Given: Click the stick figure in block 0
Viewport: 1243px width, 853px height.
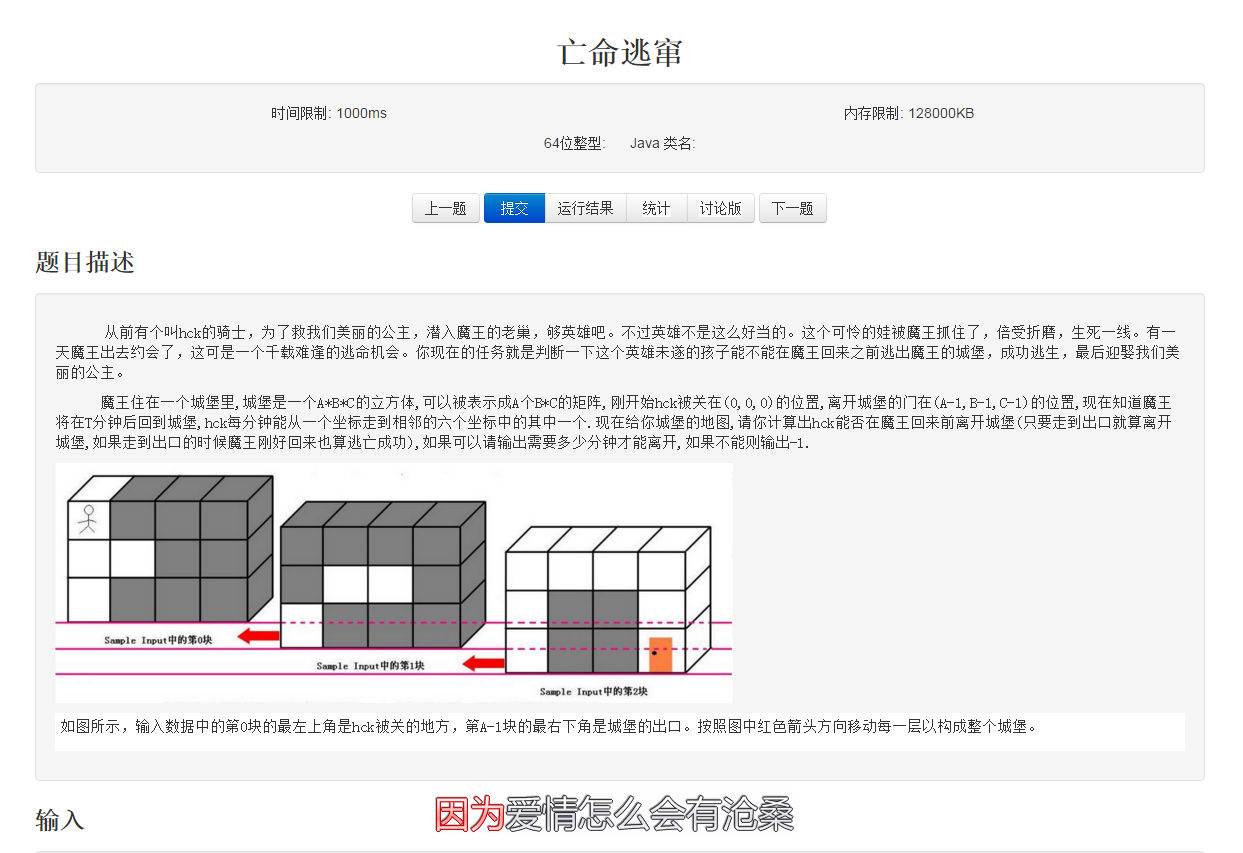Looking at the screenshot, I should (x=88, y=519).
